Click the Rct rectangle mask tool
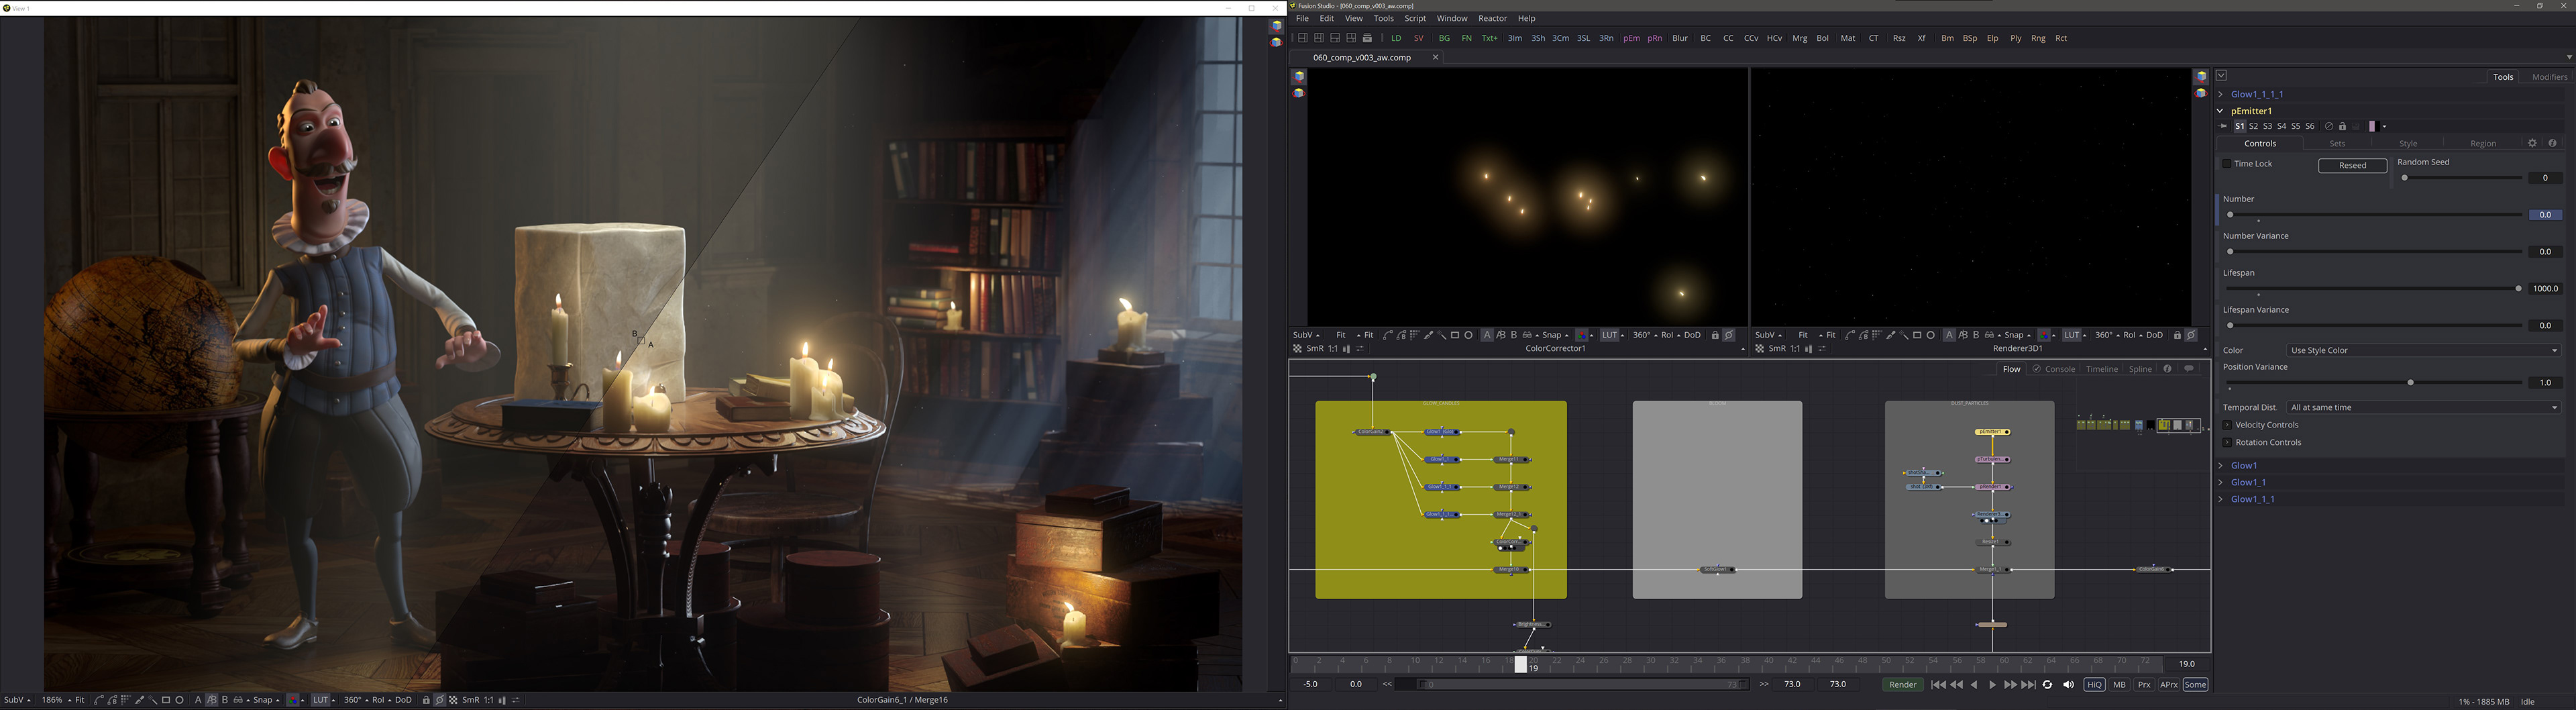2576x710 pixels. click(2061, 38)
